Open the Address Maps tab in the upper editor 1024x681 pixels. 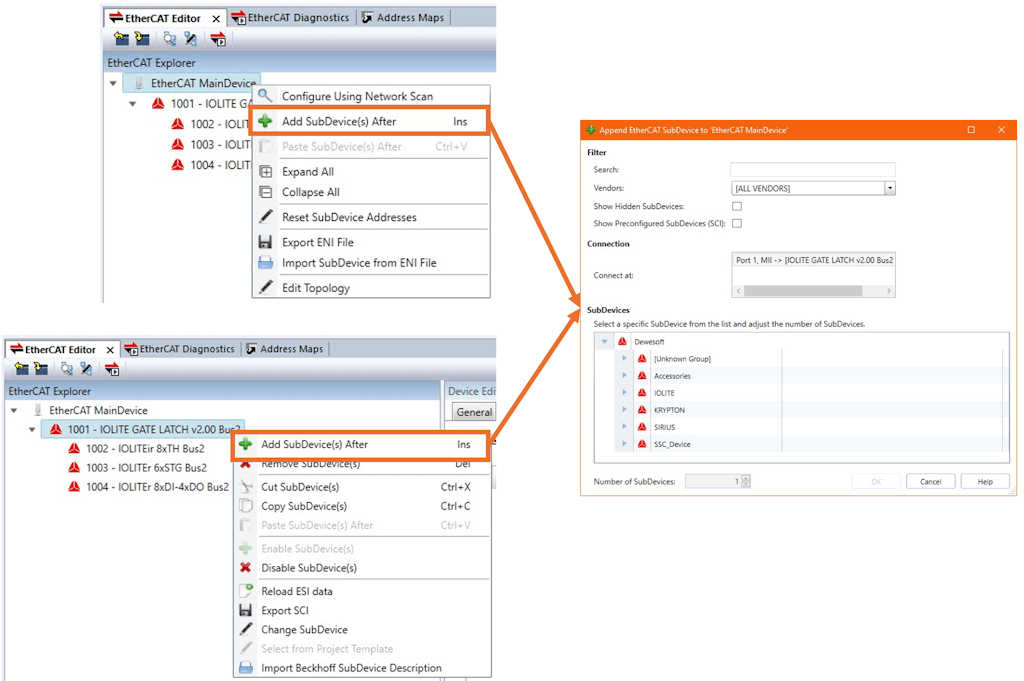pyautogui.click(x=403, y=18)
